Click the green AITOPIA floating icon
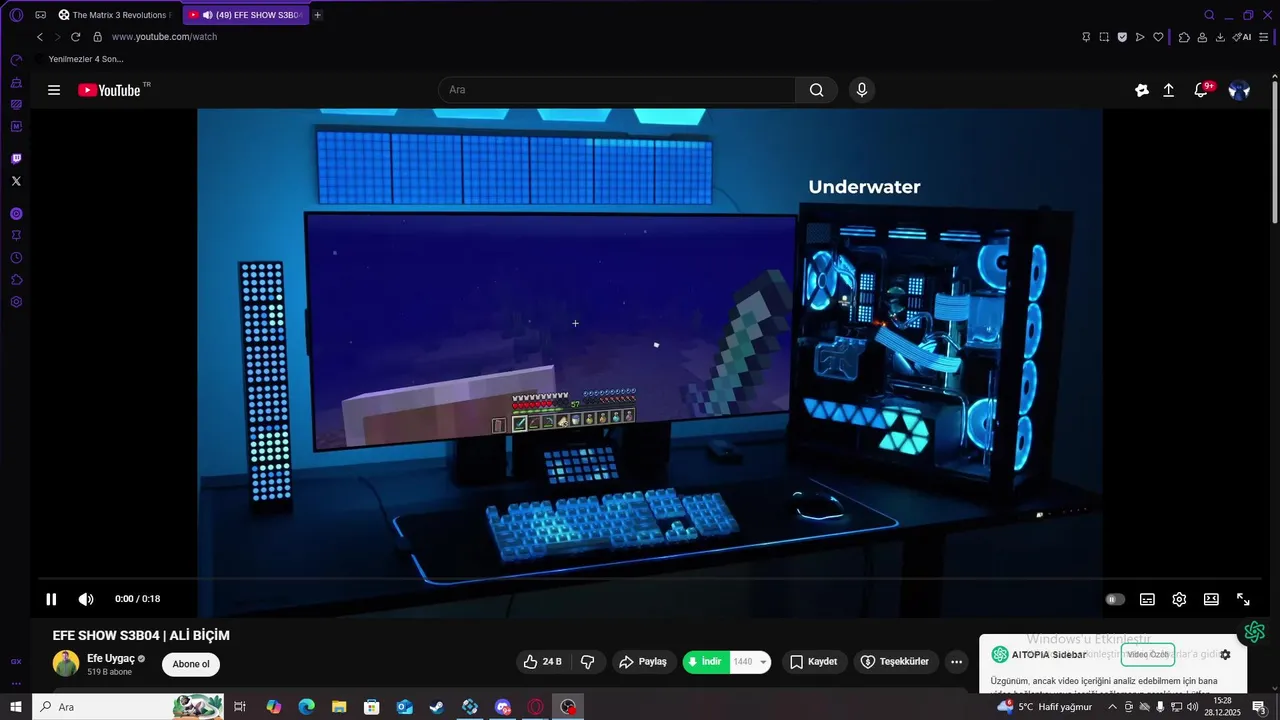Viewport: 1280px width, 720px height. (1255, 632)
